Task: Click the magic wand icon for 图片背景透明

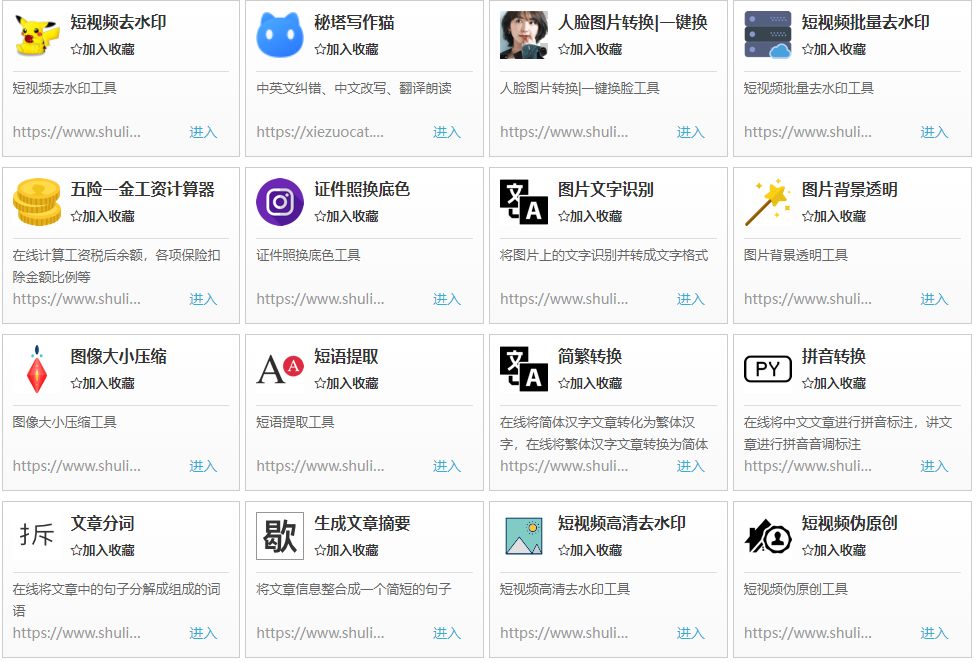Action: (767, 202)
